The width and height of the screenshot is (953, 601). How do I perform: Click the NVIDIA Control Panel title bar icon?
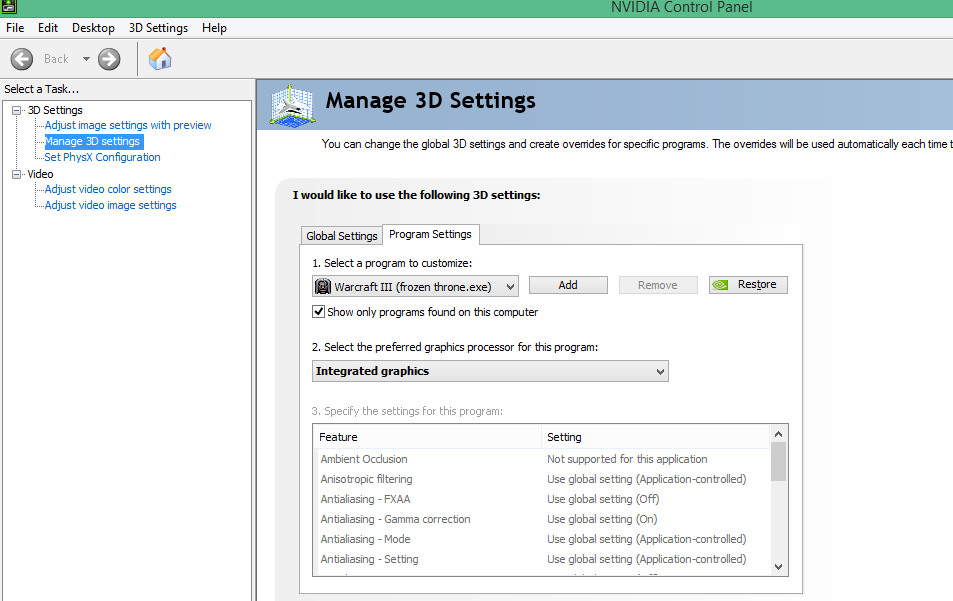pos(9,7)
